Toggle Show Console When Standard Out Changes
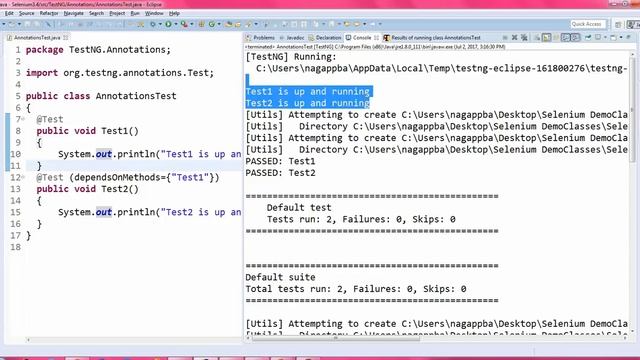Image resolution: width=640 pixels, height=360 pixels. pos(565,38)
